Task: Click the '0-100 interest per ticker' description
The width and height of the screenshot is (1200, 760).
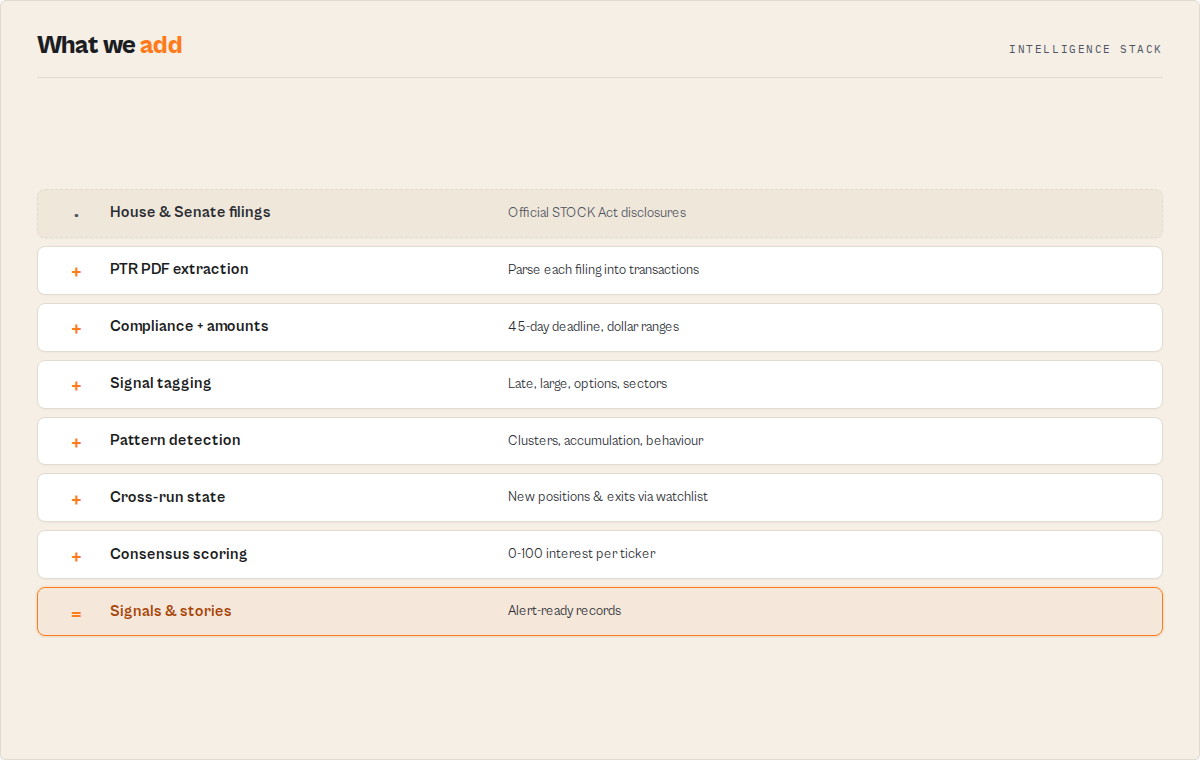Action: click(x=582, y=553)
